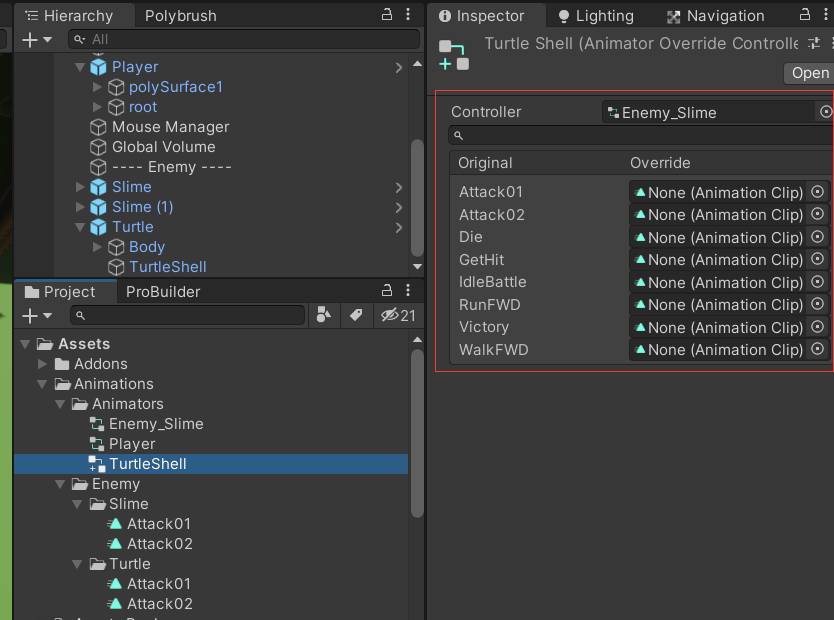Click the Open button in the Inspector
This screenshot has height=620, width=834.
(x=809, y=73)
